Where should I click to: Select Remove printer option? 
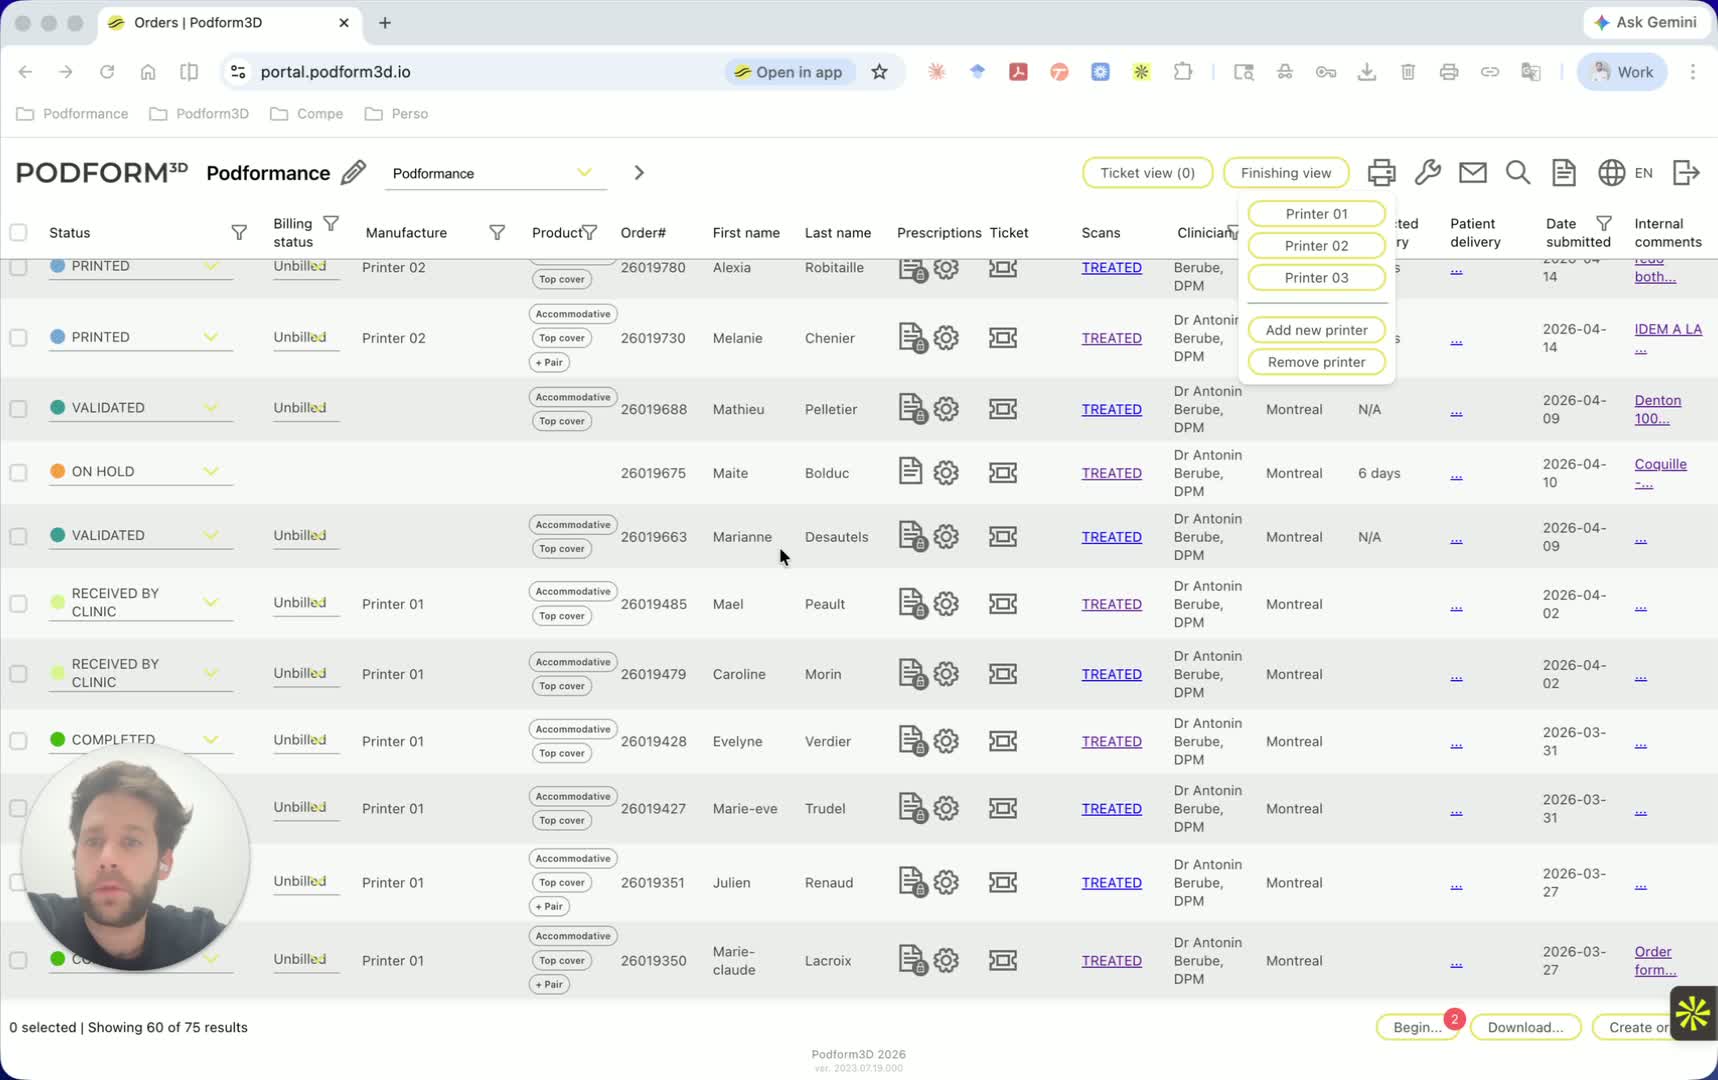click(1316, 362)
